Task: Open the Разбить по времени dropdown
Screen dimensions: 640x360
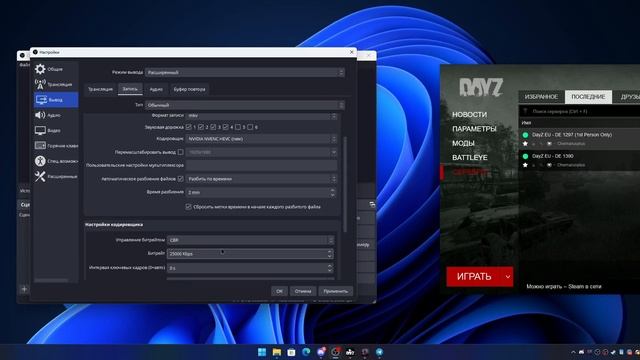Action: (x=262, y=179)
